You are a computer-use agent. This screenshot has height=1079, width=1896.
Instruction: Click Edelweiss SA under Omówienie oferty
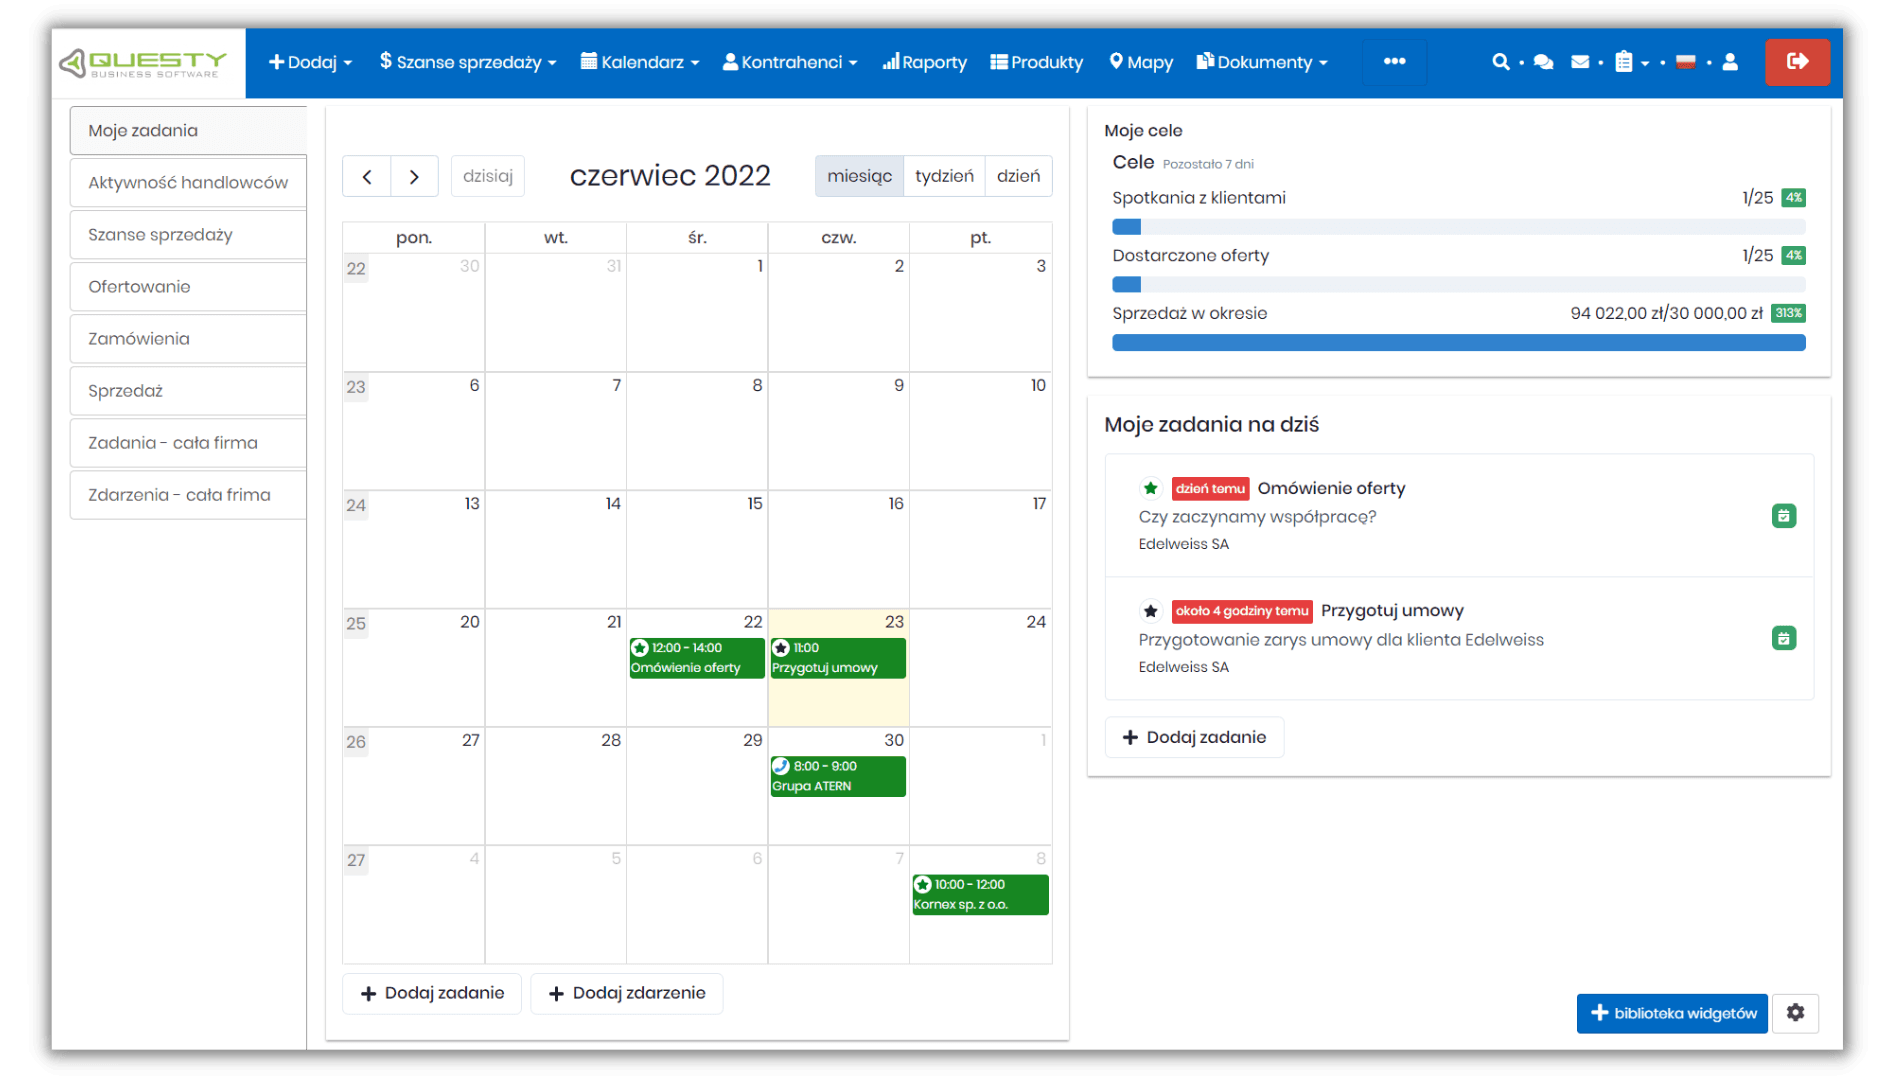(1183, 544)
